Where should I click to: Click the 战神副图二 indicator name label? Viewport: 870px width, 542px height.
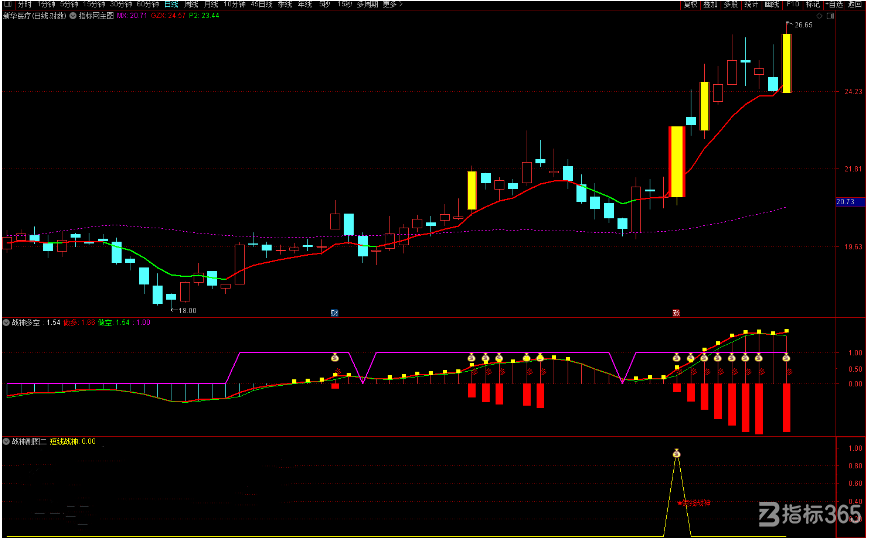[29, 442]
